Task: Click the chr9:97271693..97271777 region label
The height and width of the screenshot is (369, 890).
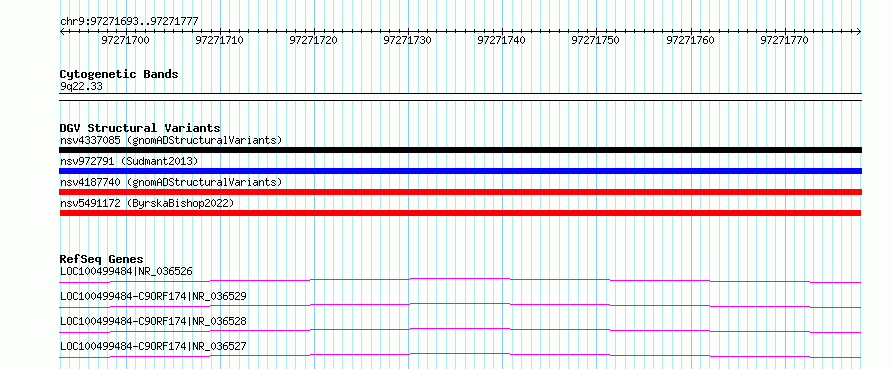Action: click(x=129, y=21)
